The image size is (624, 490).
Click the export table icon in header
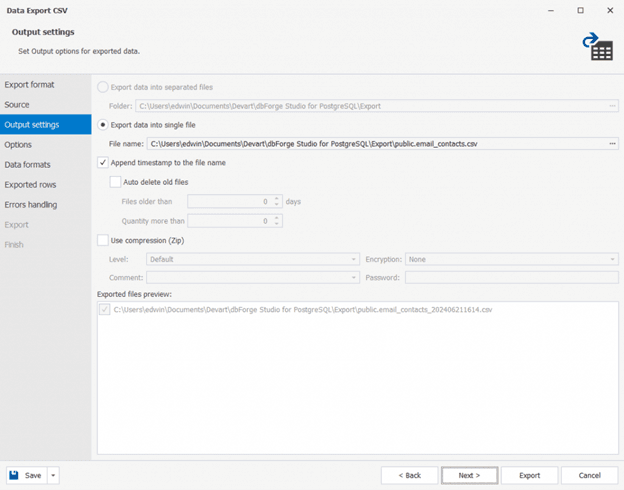click(x=598, y=46)
